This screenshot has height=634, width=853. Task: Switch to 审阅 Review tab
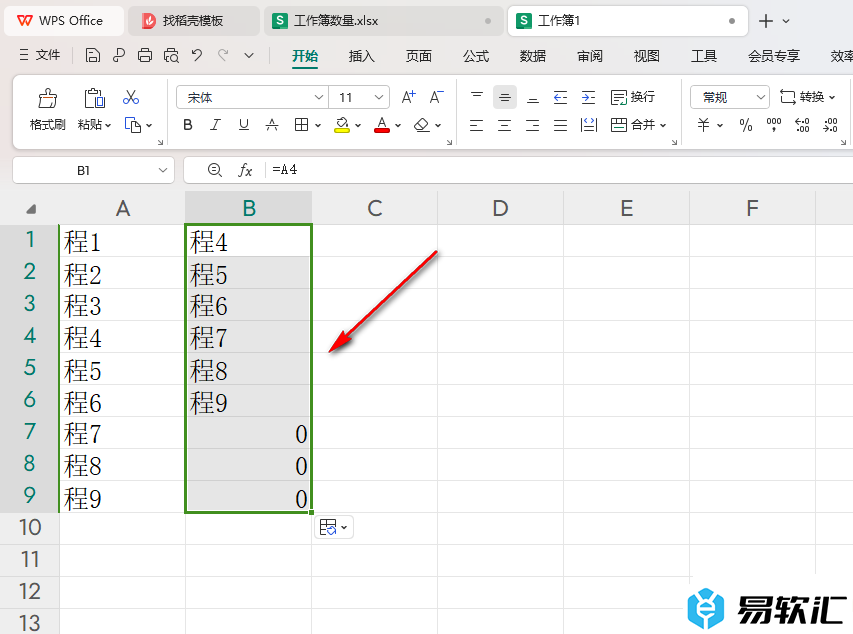[590, 56]
